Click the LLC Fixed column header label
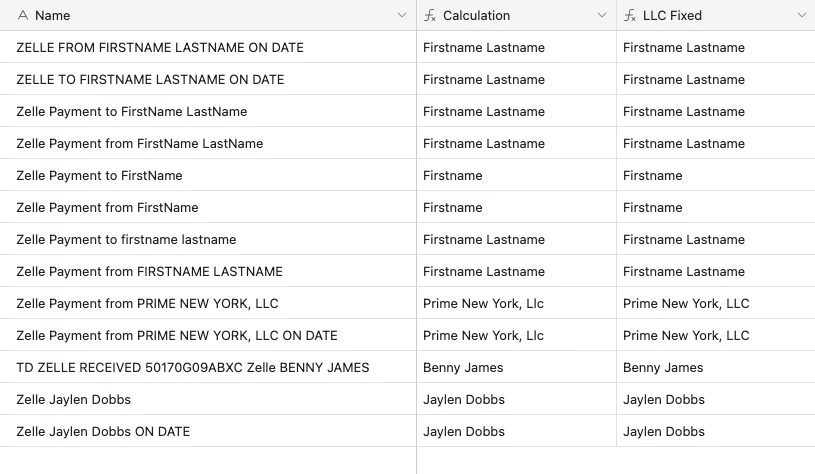Viewport: 815px width, 474px height. (x=672, y=16)
